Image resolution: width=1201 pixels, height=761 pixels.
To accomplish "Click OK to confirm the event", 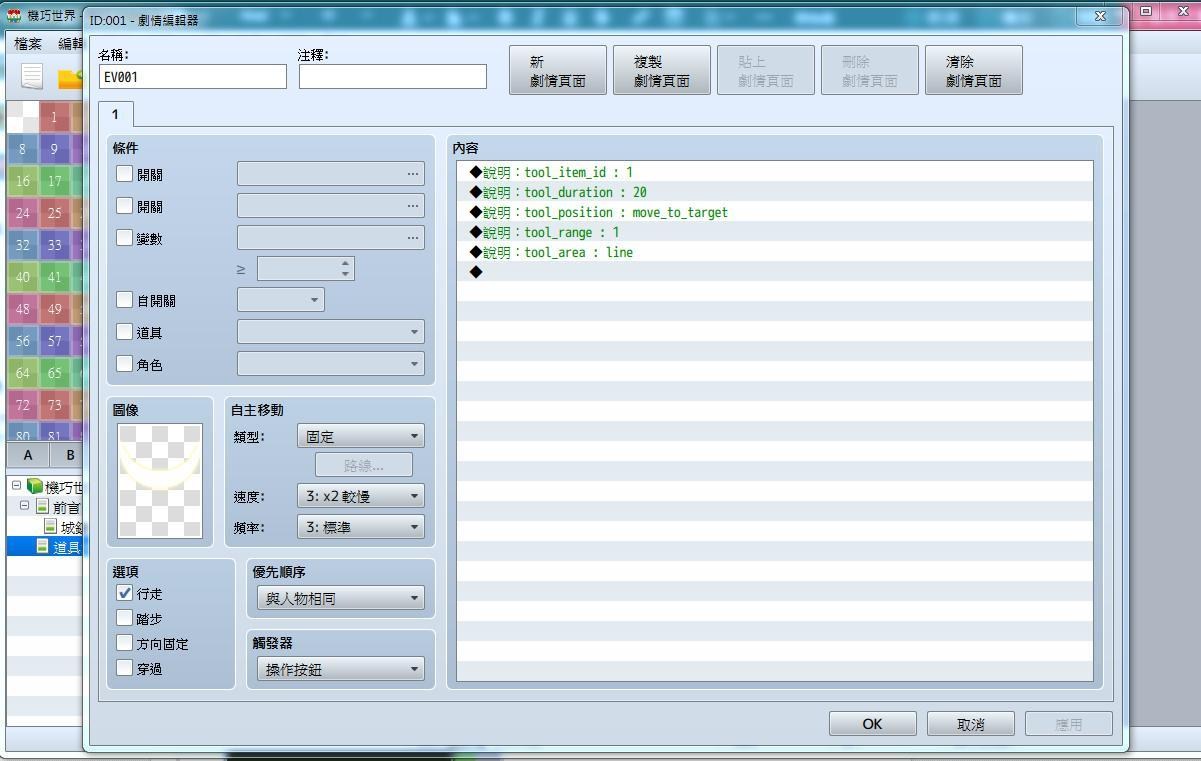I will pos(873,724).
